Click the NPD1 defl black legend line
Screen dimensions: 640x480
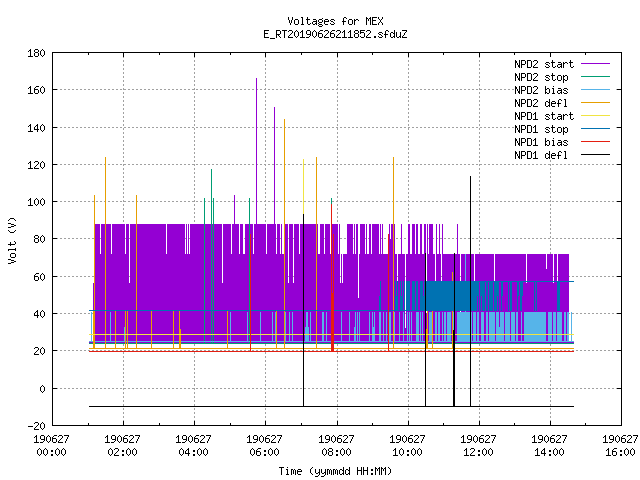pos(595,155)
